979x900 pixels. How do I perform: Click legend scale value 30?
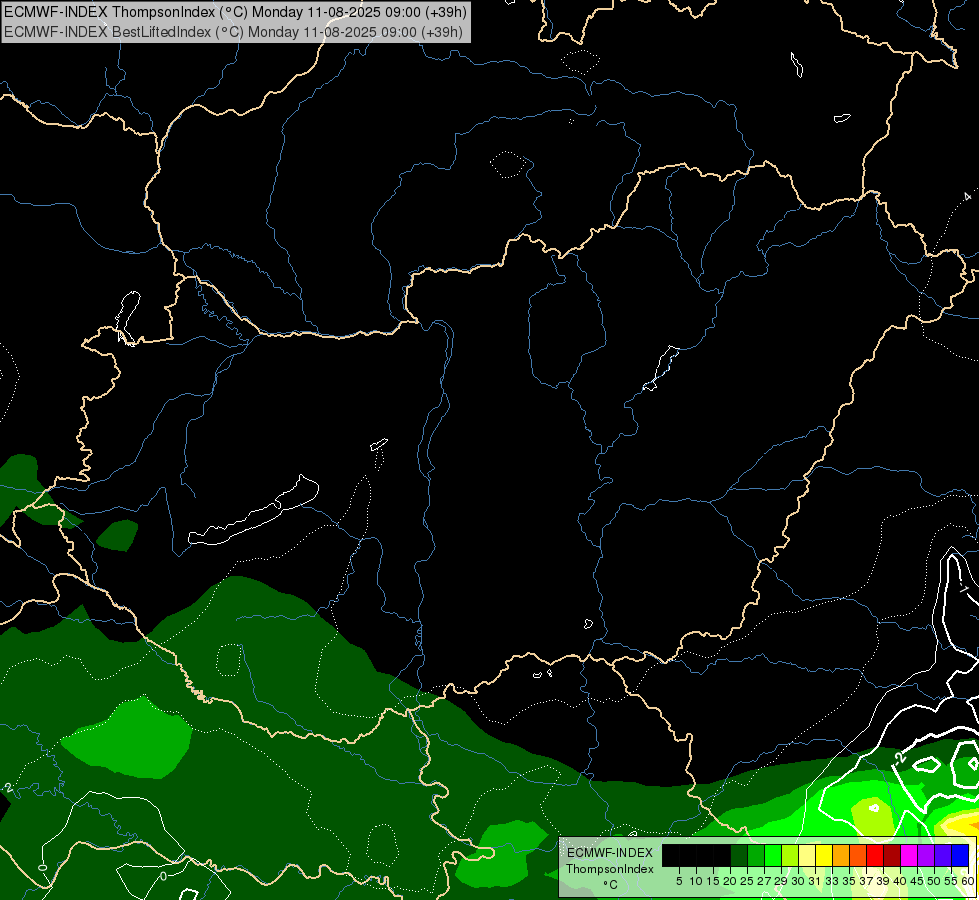click(798, 881)
